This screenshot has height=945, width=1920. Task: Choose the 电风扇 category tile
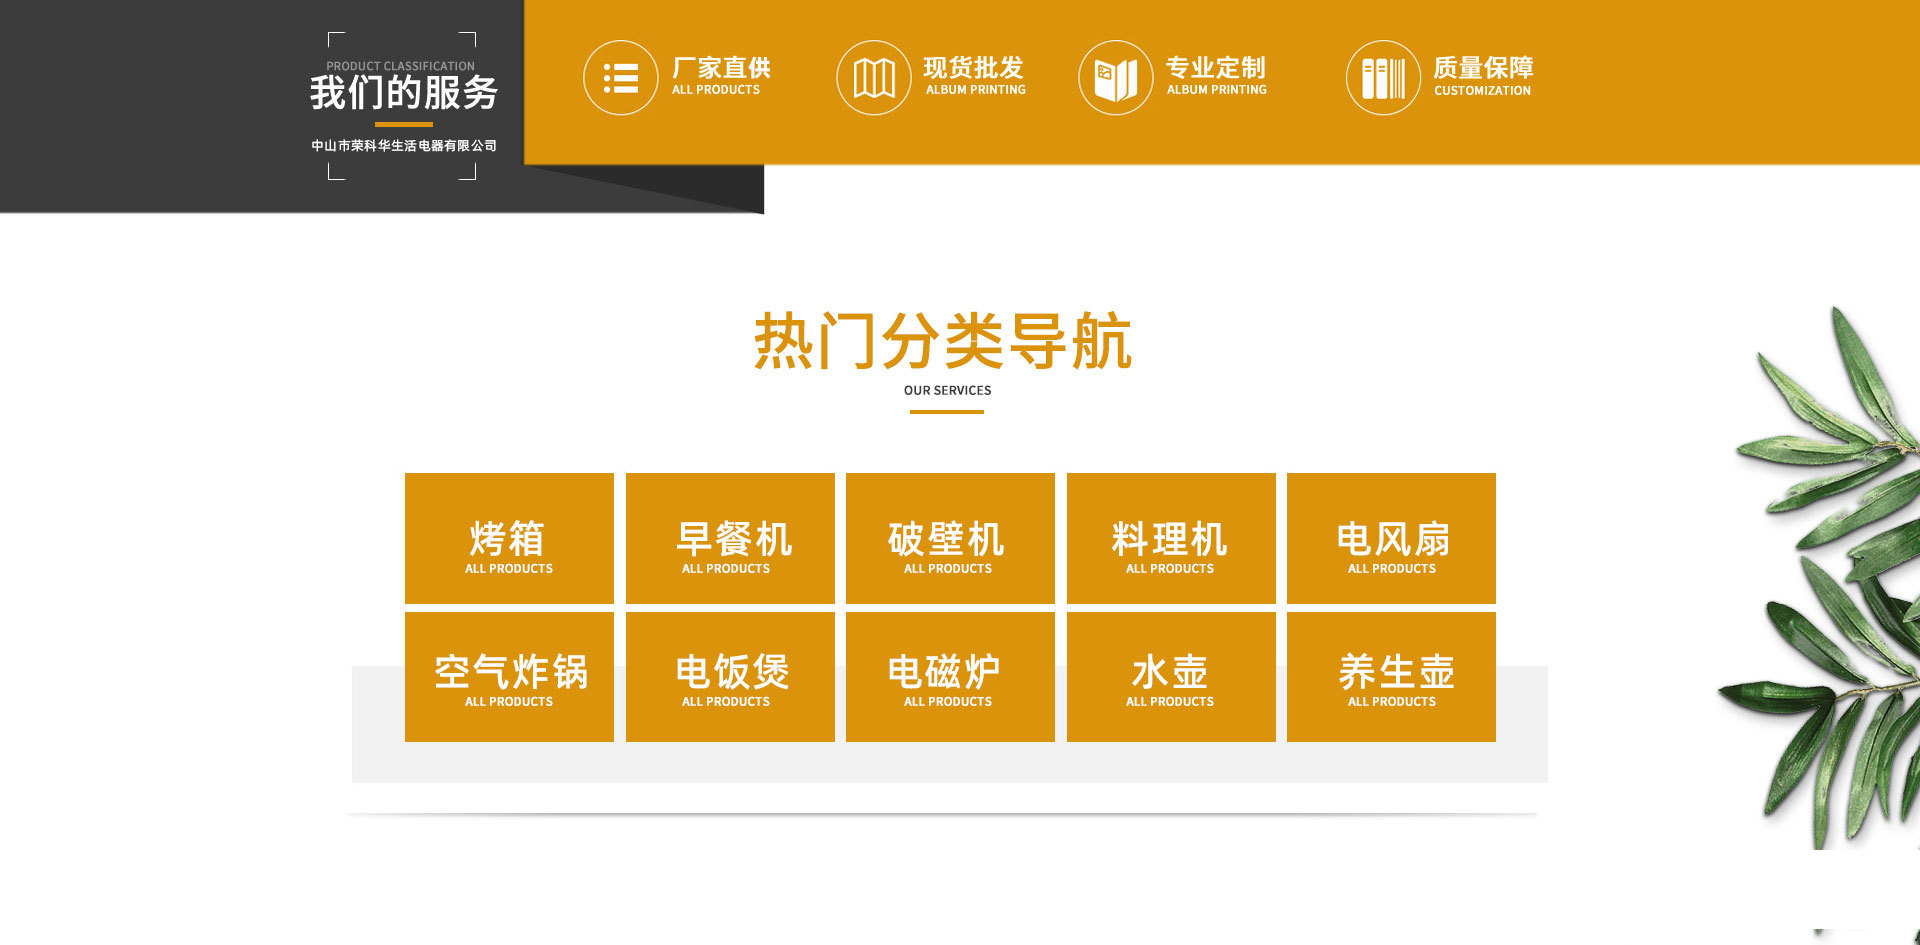click(x=1391, y=538)
